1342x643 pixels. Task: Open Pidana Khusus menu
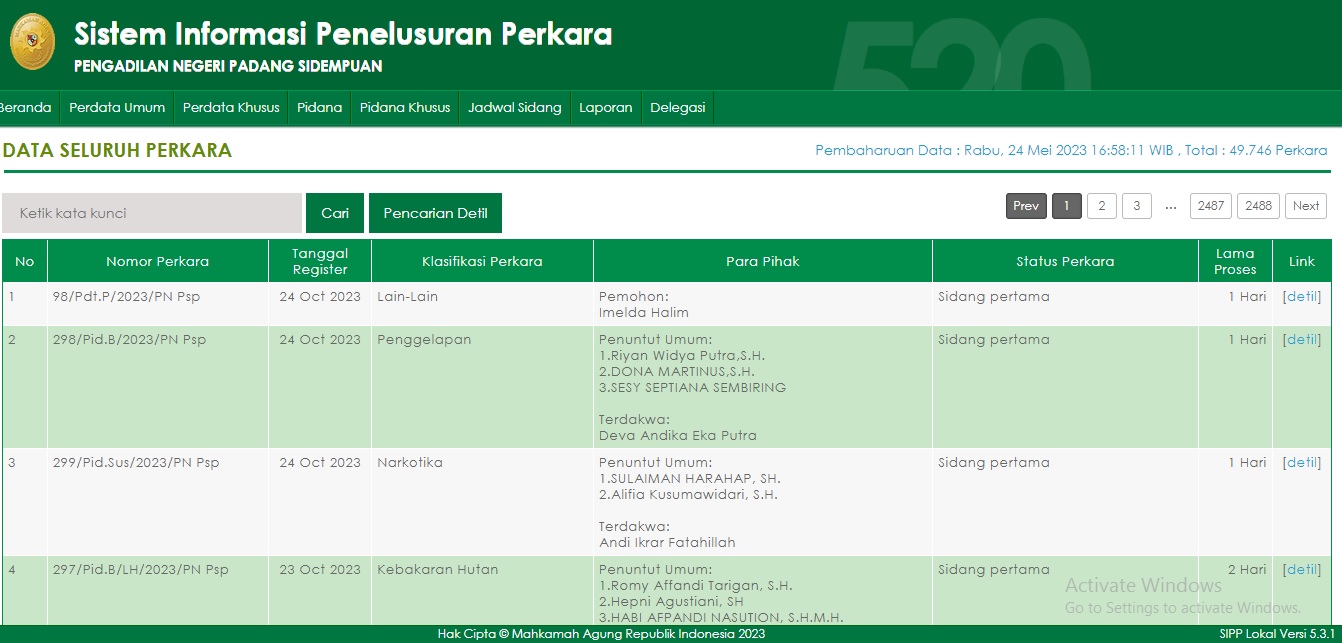click(405, 108)
